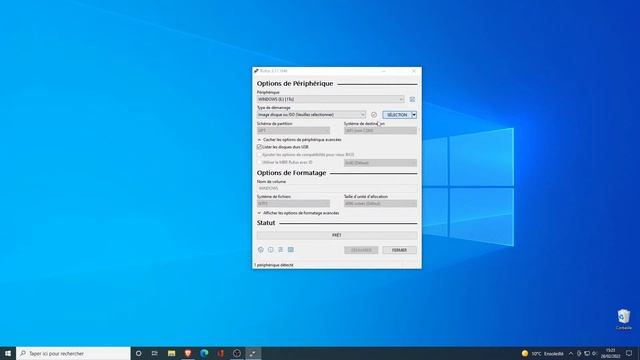Open Task View in the taskbar

point(155,353)
